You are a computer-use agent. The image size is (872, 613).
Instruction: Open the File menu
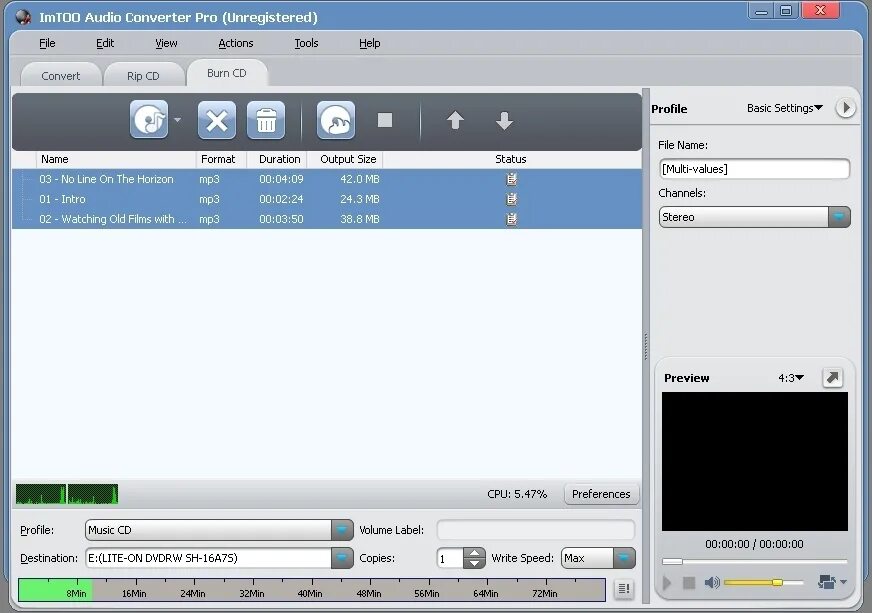47,43
